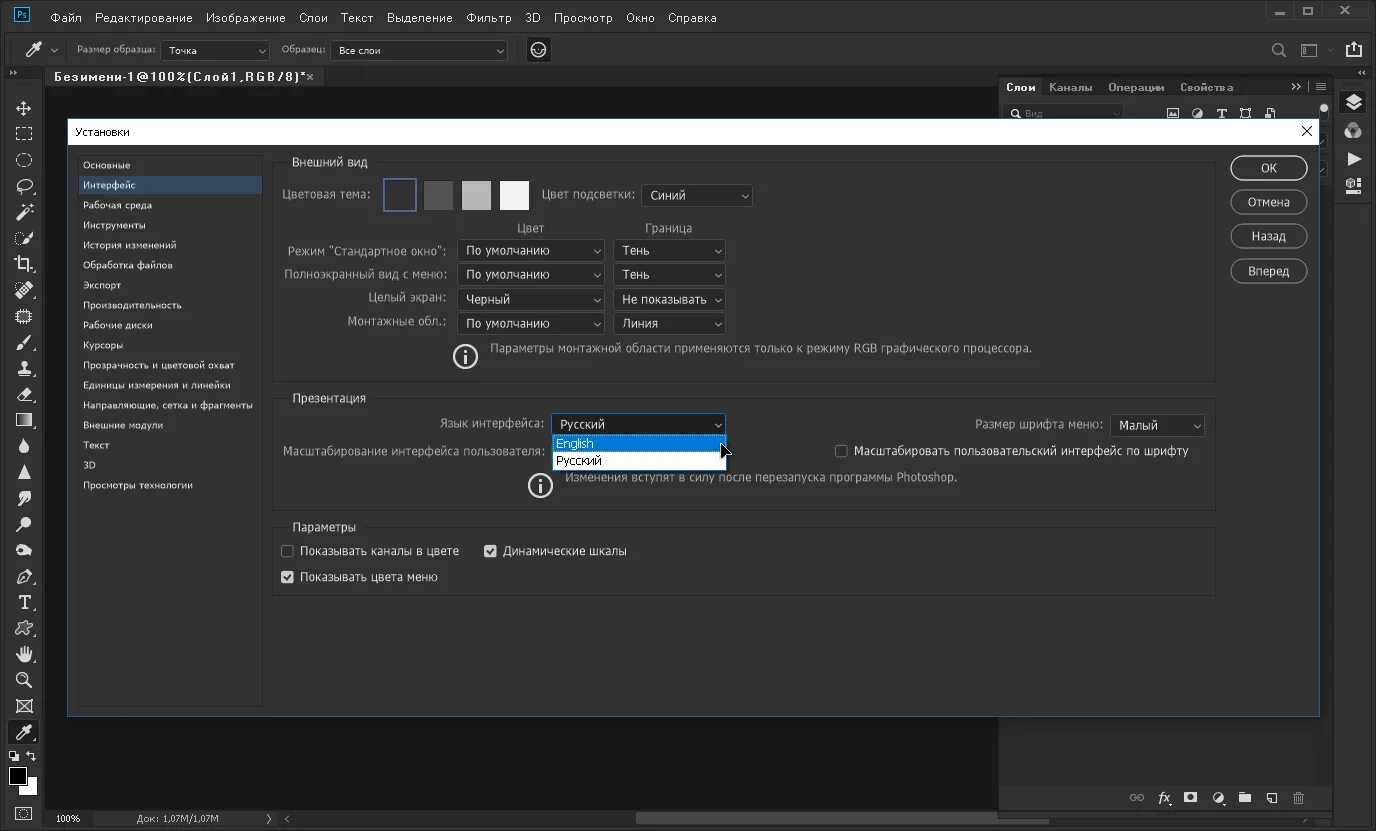The width and height of the screenshot is (1376, 831).
Task: Choose Русский in the language list
Action: click(x=639, y=461)
